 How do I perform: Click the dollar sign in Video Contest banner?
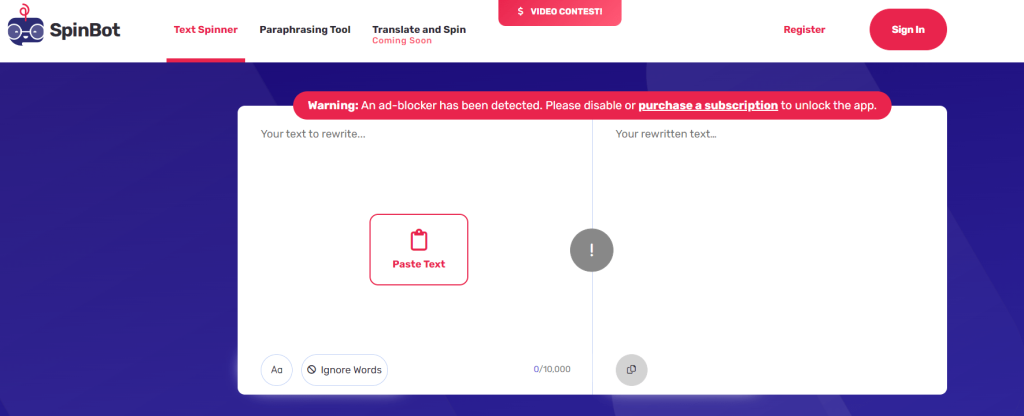tap(520, 12)
